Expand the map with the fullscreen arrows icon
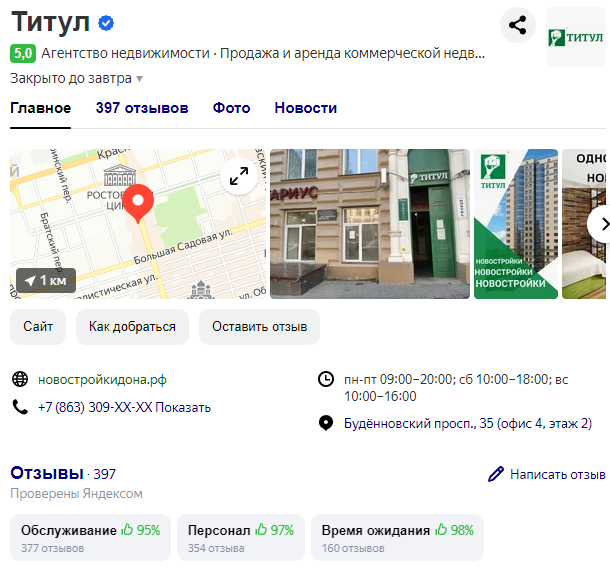 [x=239, y=176]
